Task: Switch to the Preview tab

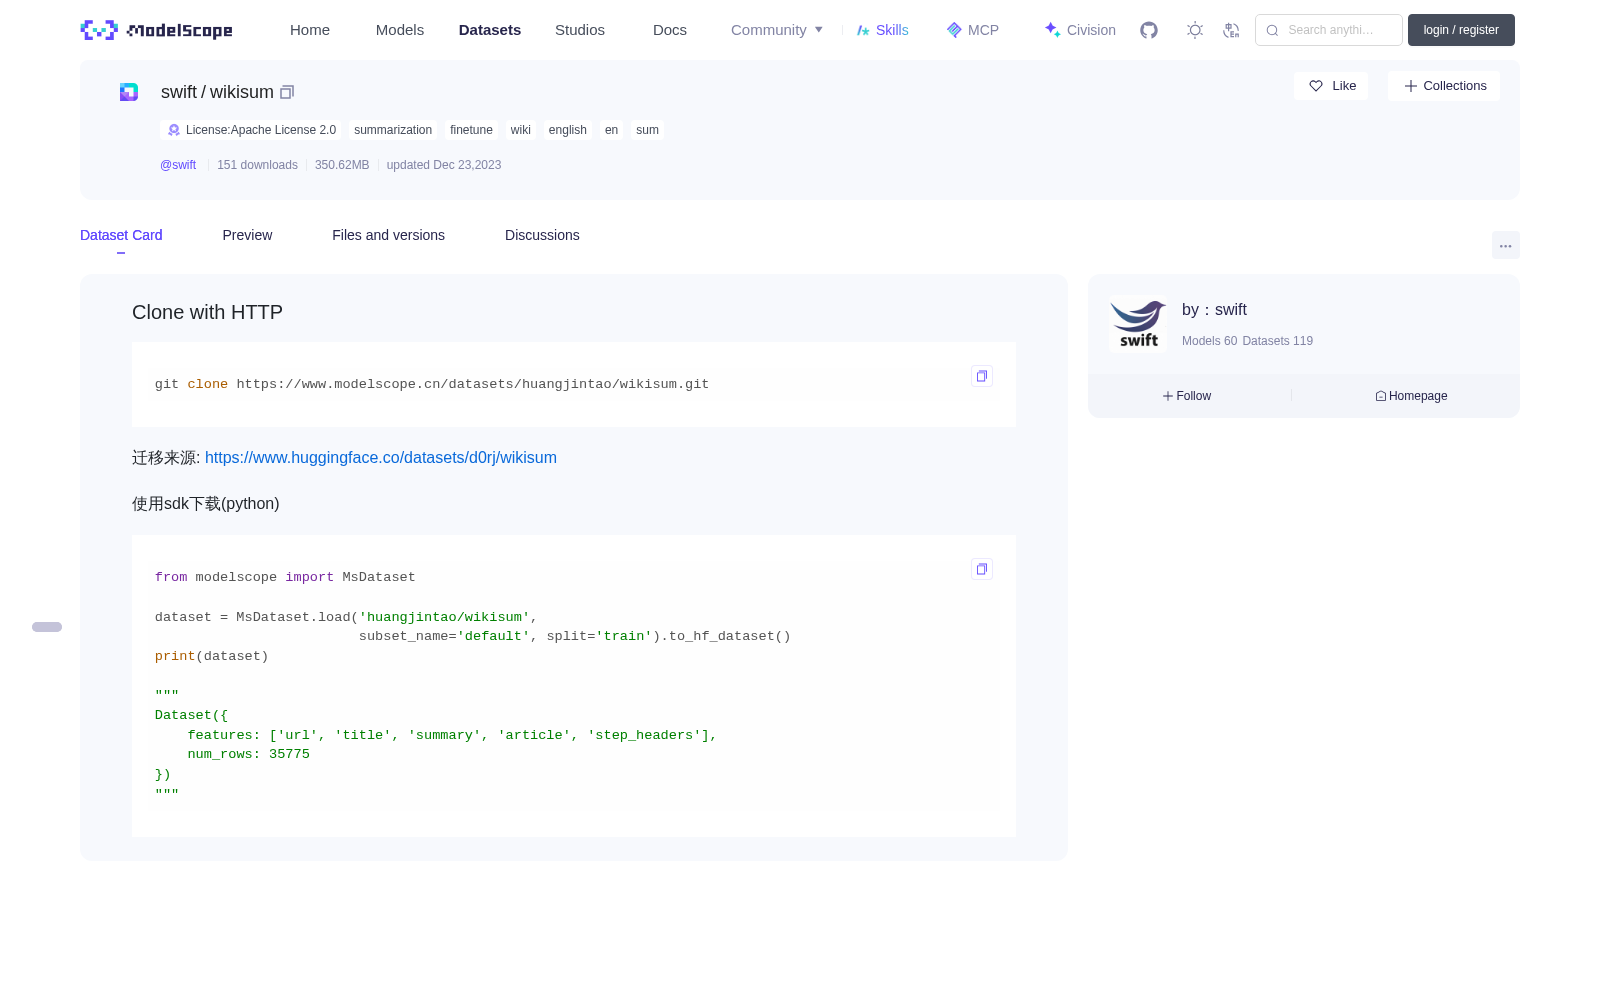Action: [247, 235]
